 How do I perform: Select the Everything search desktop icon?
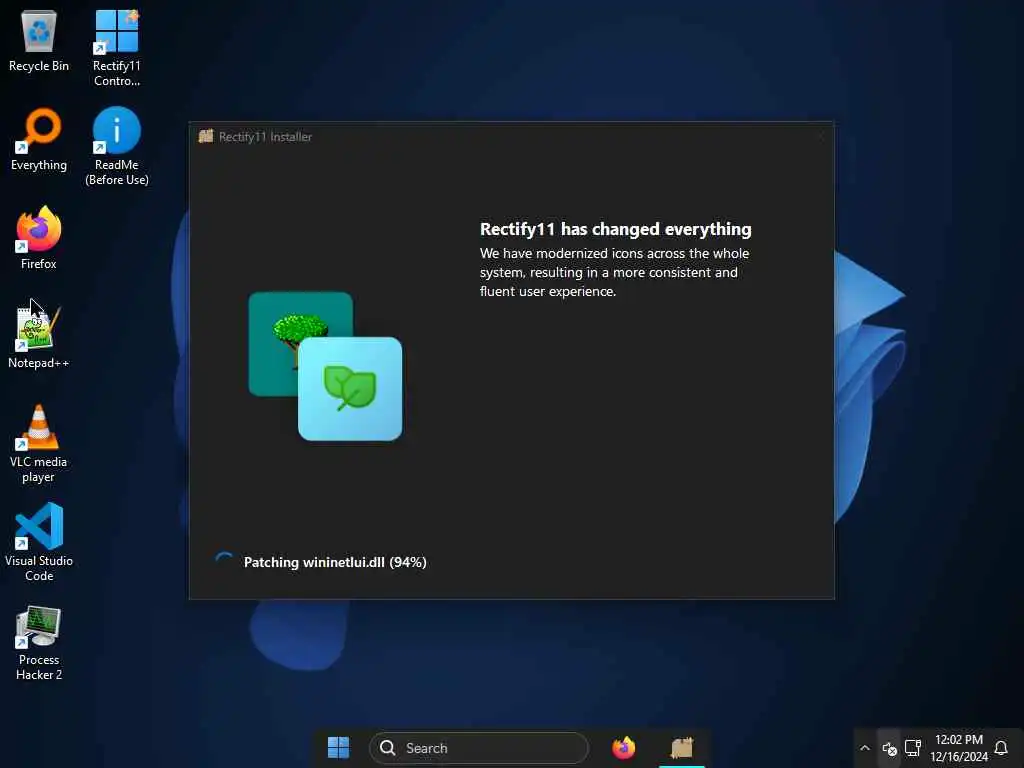click(39, 140)
